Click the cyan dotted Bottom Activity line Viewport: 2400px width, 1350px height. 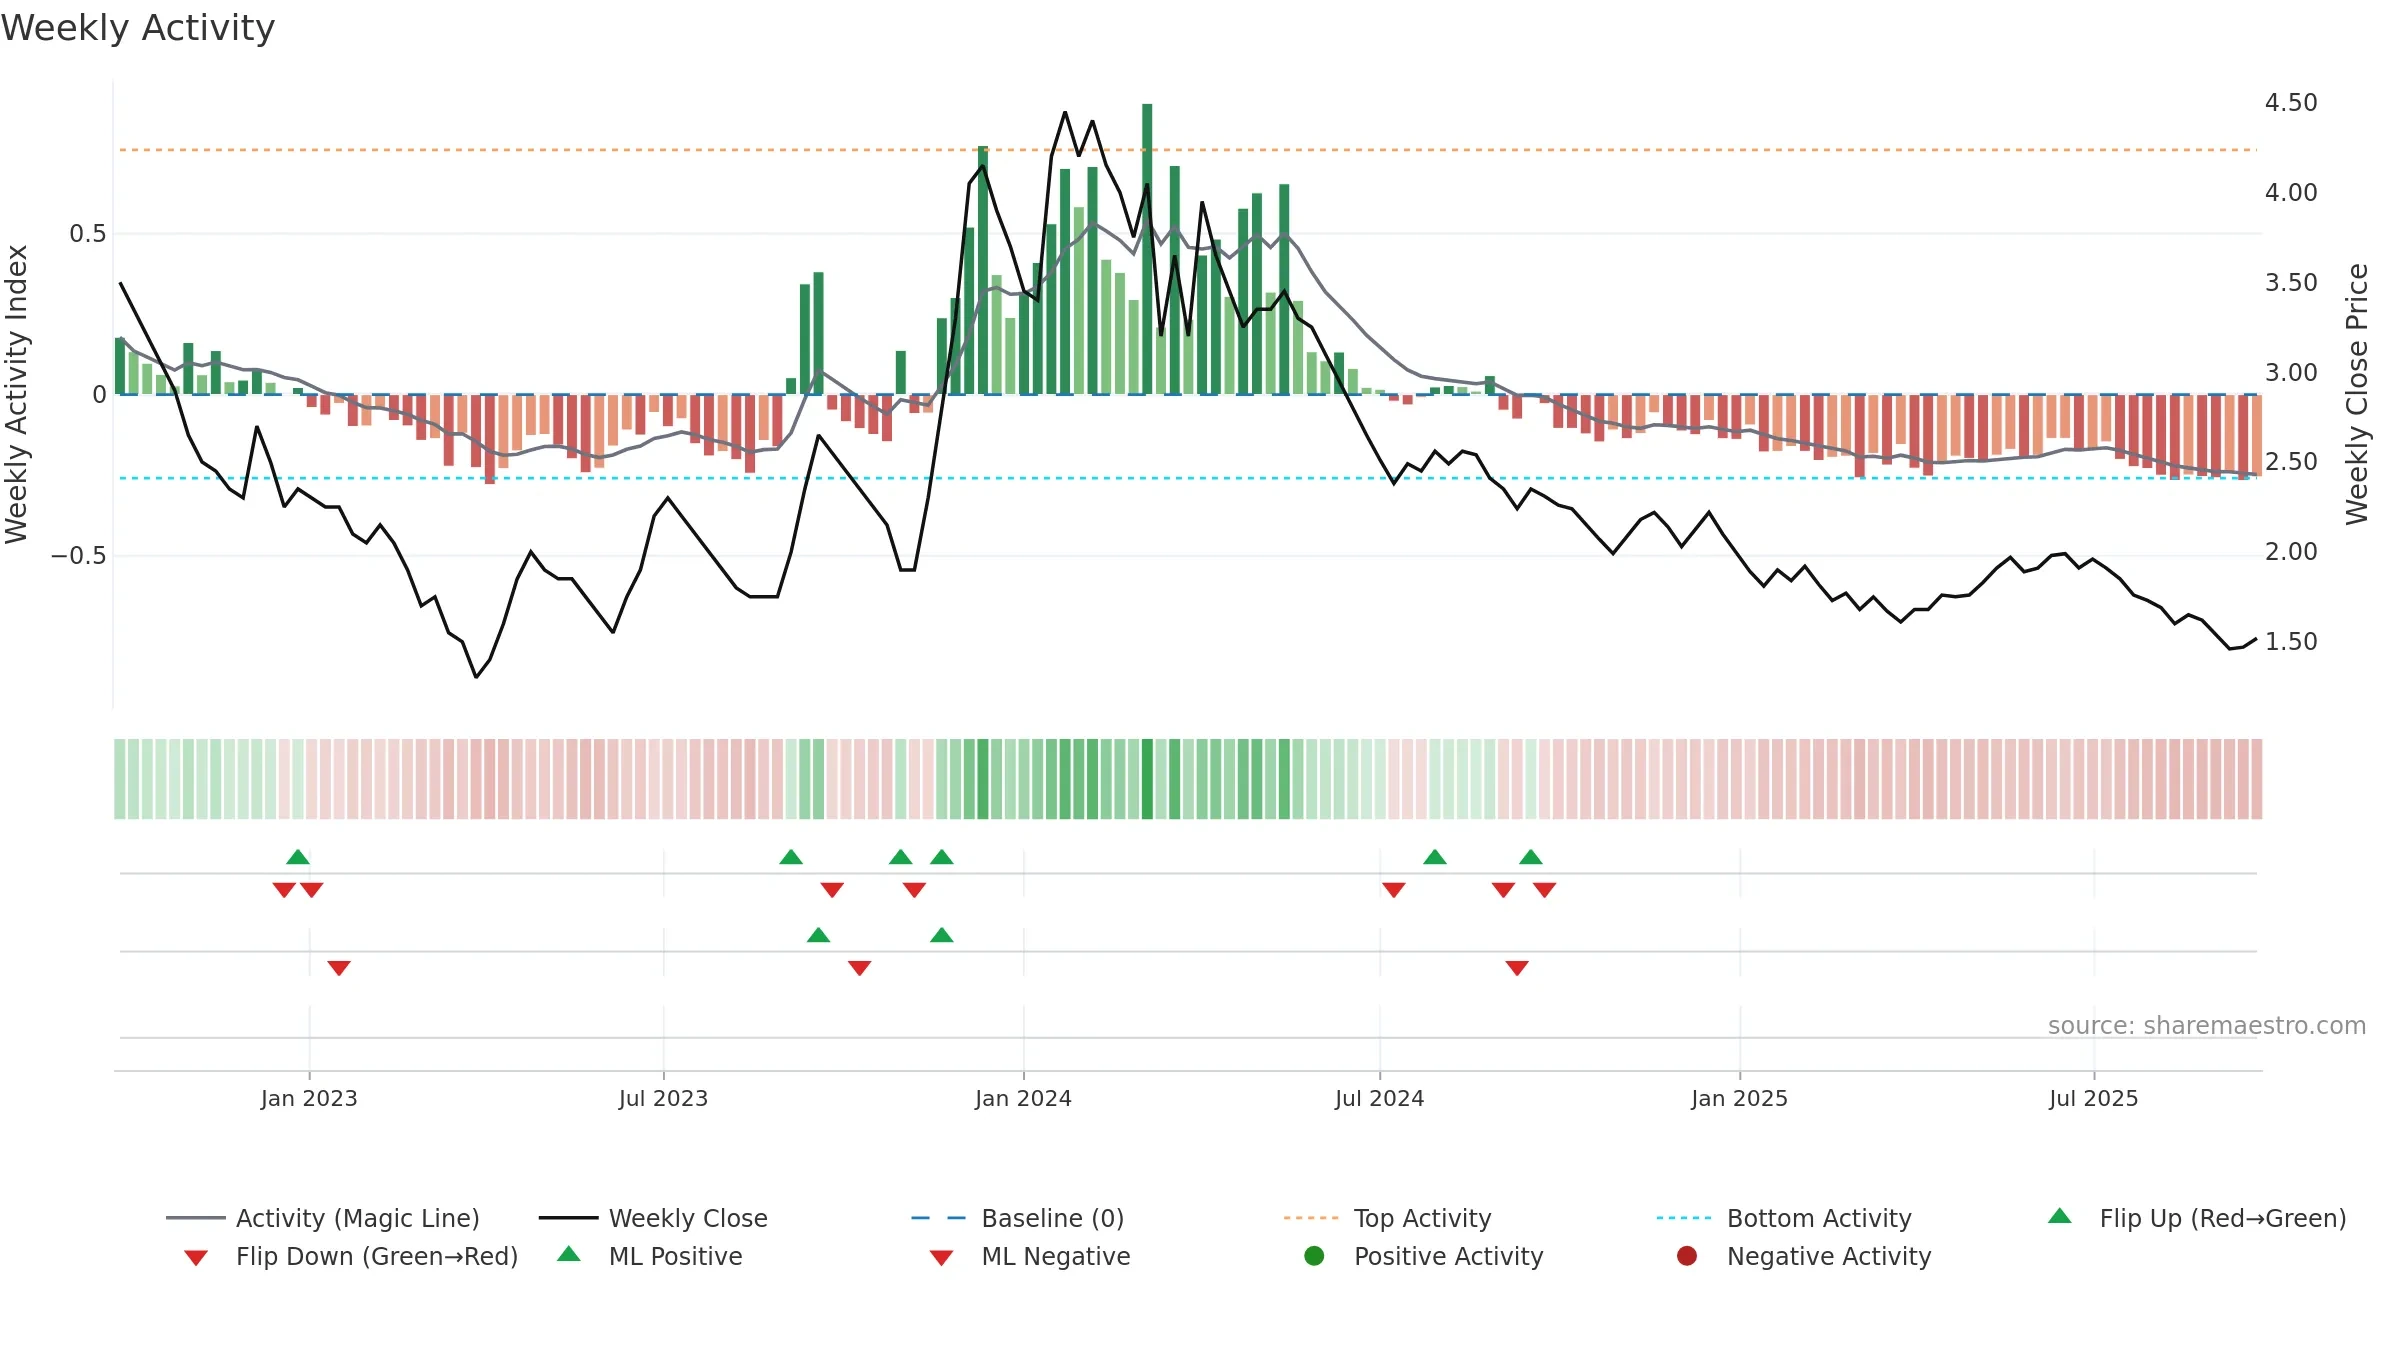click(1188, 478)
